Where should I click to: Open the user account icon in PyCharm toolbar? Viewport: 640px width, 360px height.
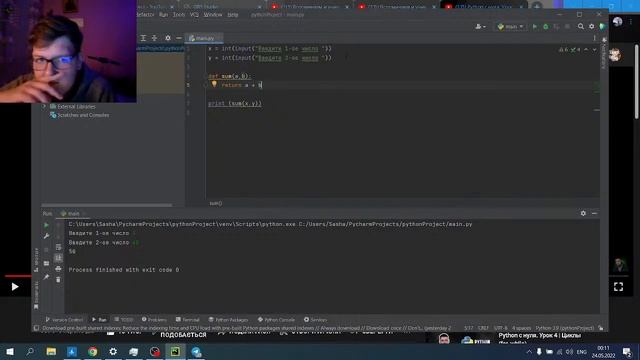click(x=480, y=27)
